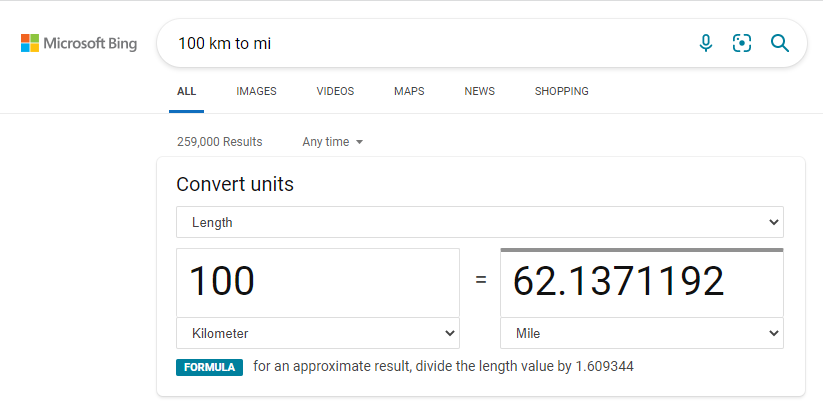Click the 259,000 Results count text
Screen dimensions: 823x412
point(219,142)
